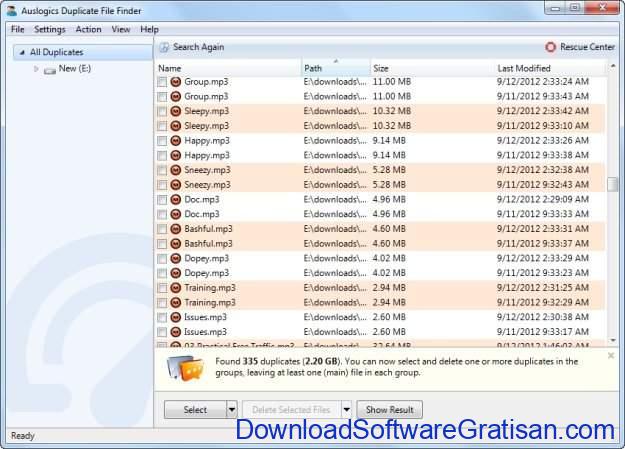
Task: Click the Search Again icon
Action: click(164, 47)
